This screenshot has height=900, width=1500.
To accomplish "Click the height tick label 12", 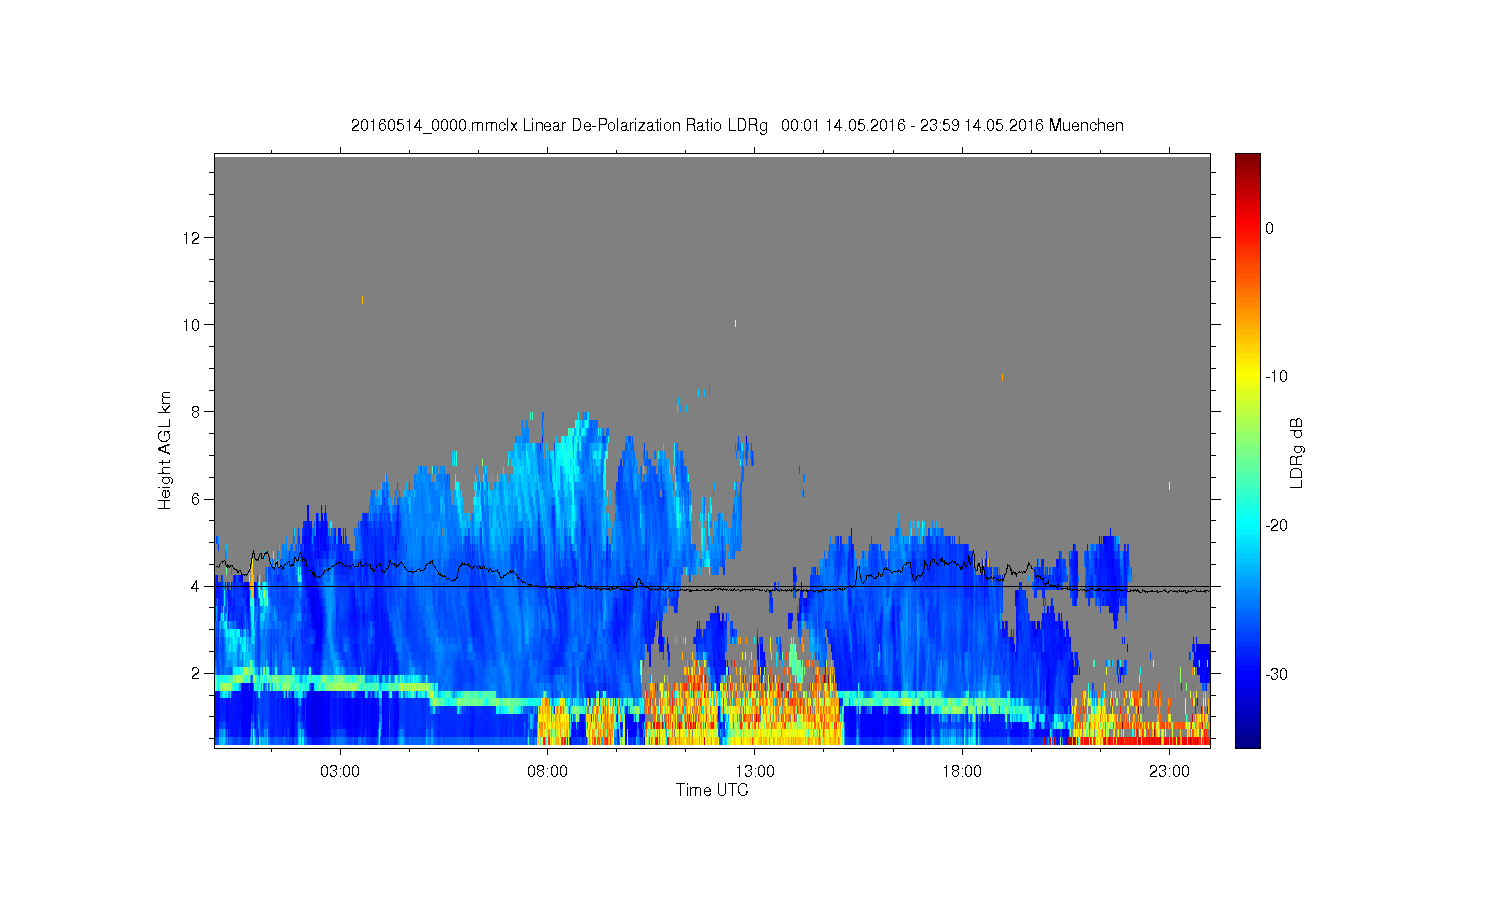I will [x=193, y=238].
